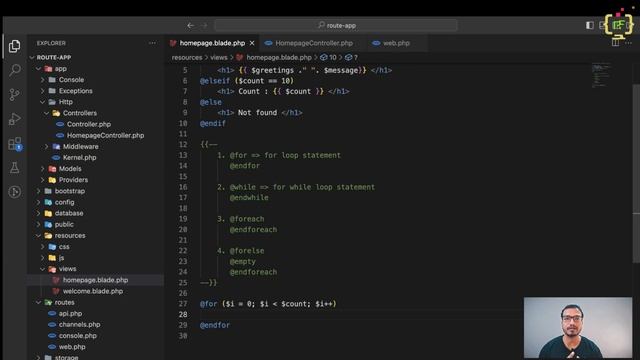The width and height of the screenshot is (640, 360).
Task: Click line number 12 in gutter
Action: click(x=183, y=144)
